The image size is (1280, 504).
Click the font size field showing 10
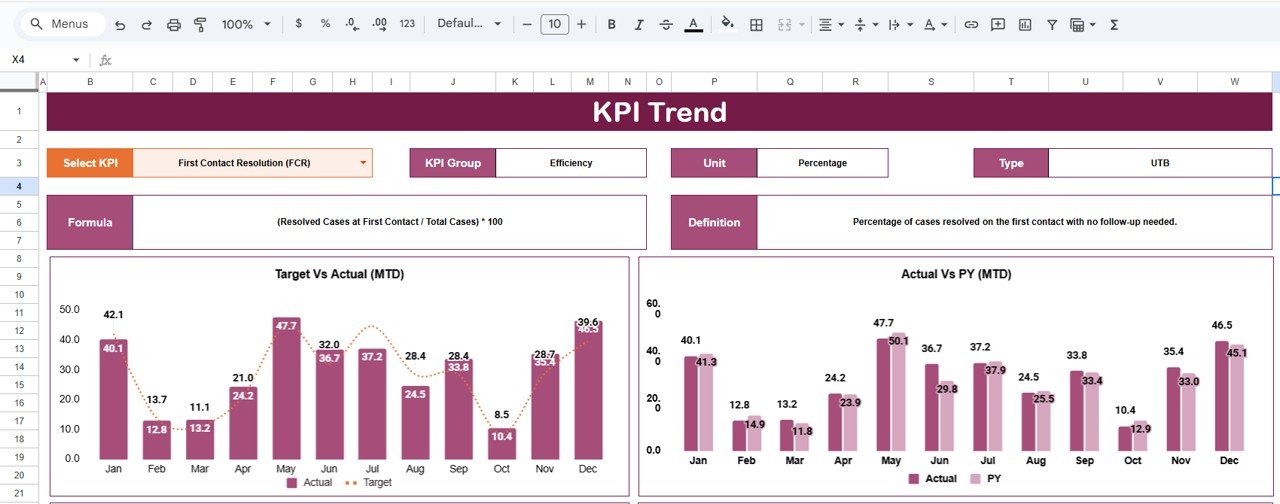tap(554, 24)
